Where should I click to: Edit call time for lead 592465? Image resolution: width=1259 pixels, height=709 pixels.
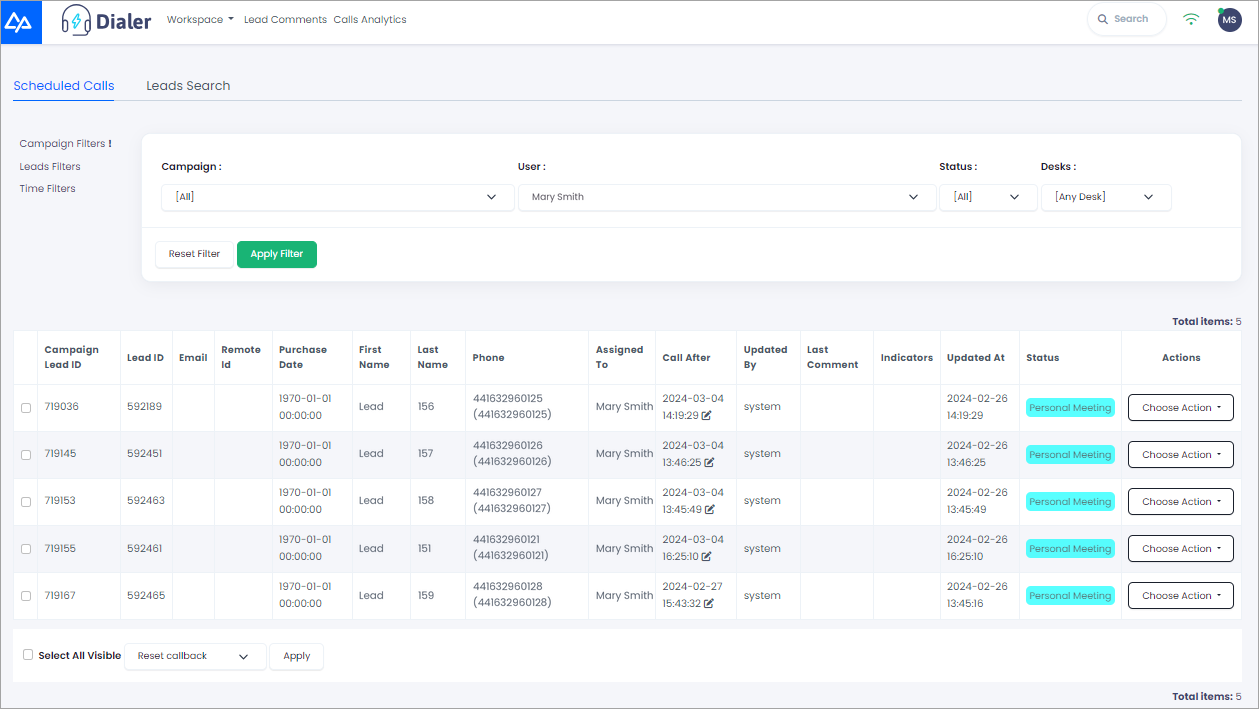pos(708,603)
